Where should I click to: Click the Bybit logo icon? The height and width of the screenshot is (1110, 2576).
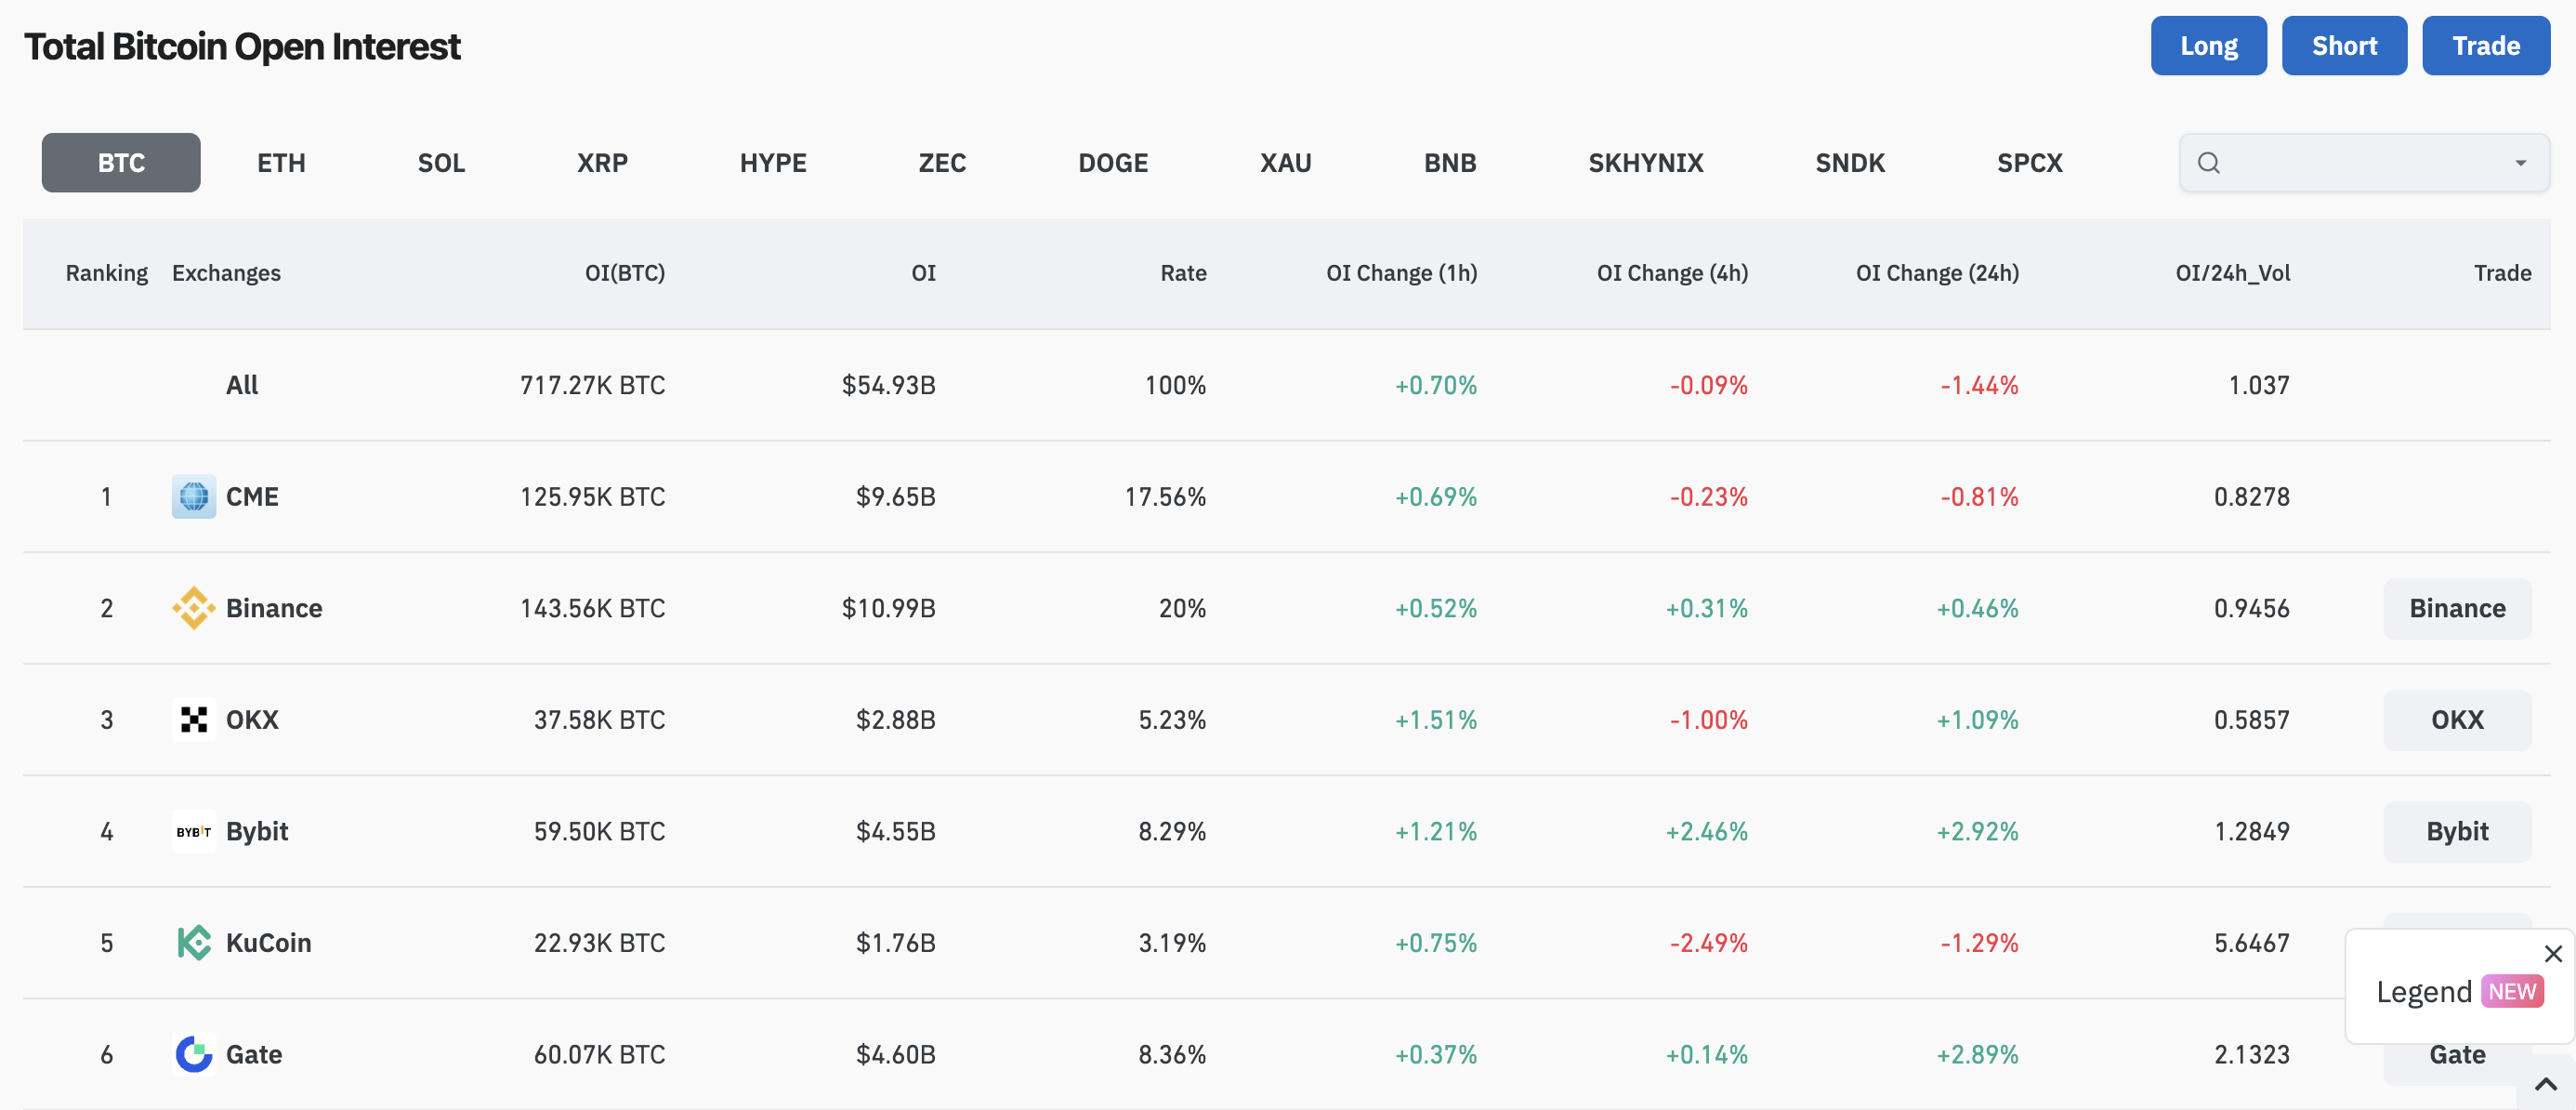(x=194, y=831)
